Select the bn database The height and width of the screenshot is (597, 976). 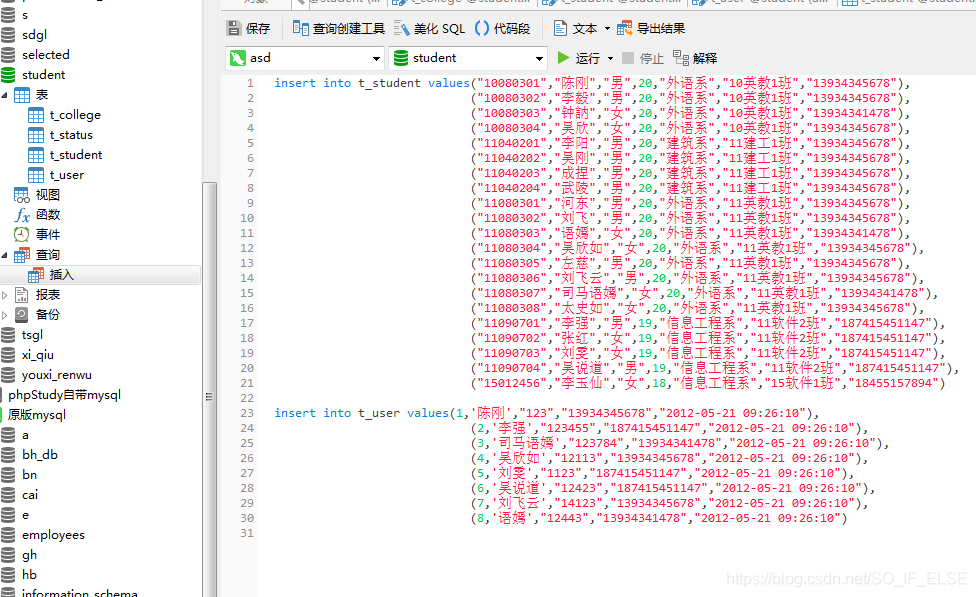tap(29, 475)
